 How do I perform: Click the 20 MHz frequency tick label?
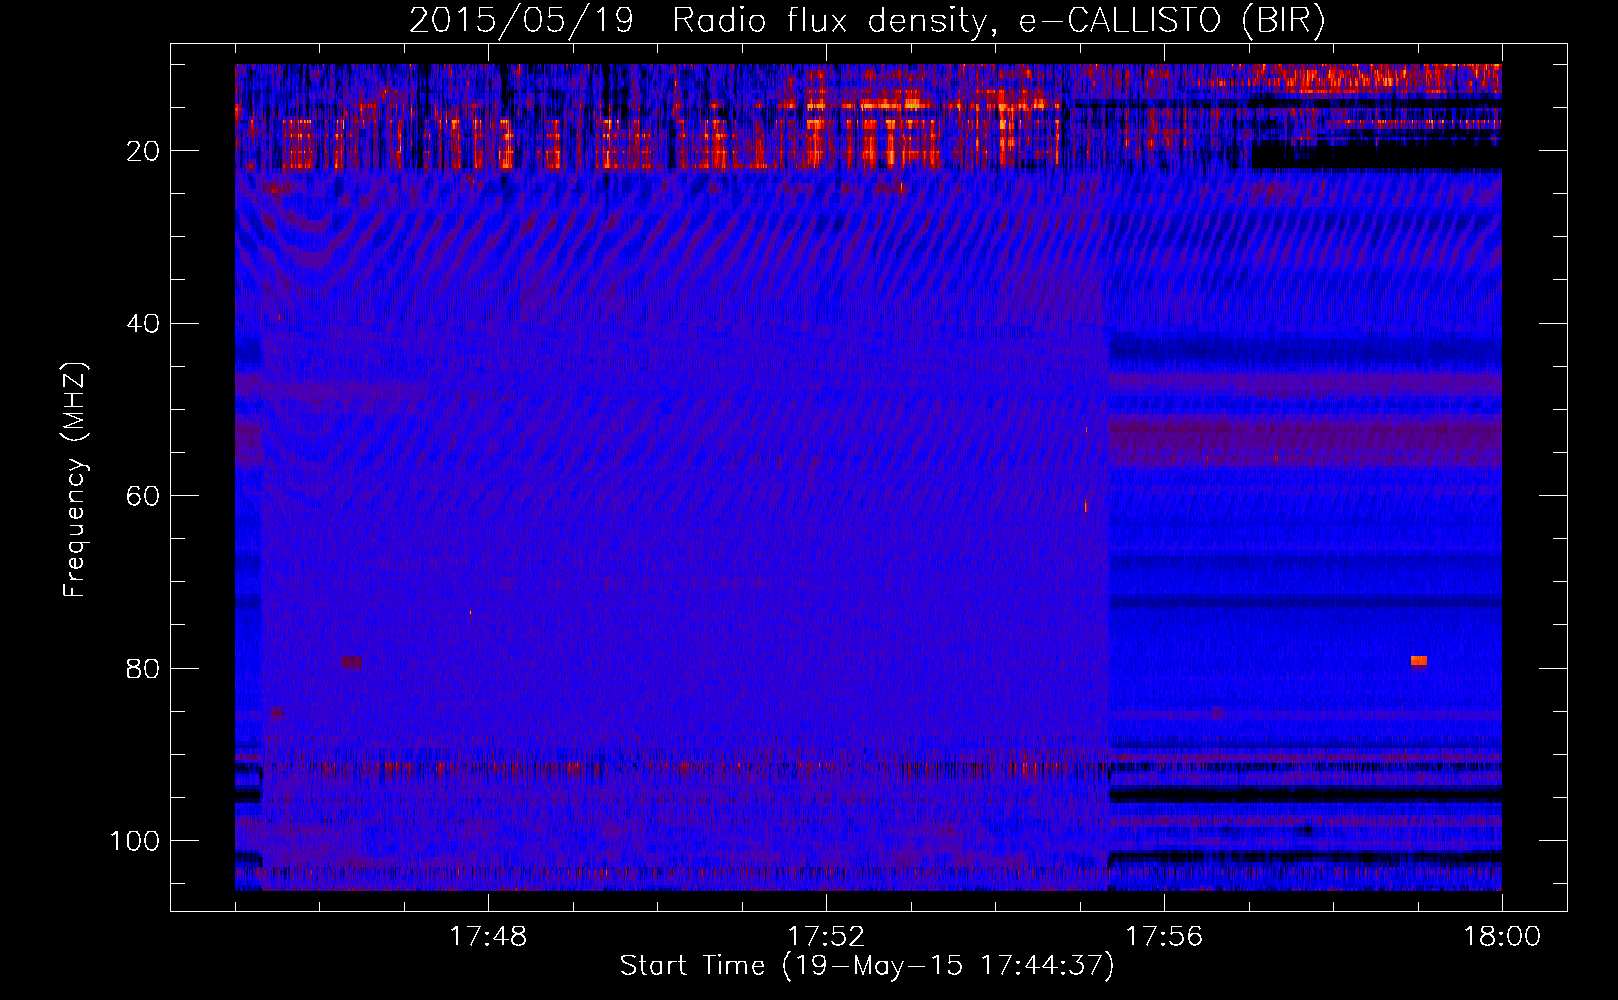coord(143,151)
